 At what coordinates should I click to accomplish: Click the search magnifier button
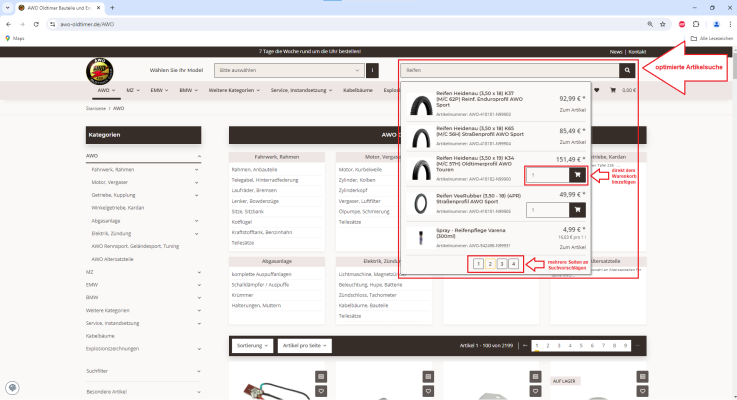point(627,71)
